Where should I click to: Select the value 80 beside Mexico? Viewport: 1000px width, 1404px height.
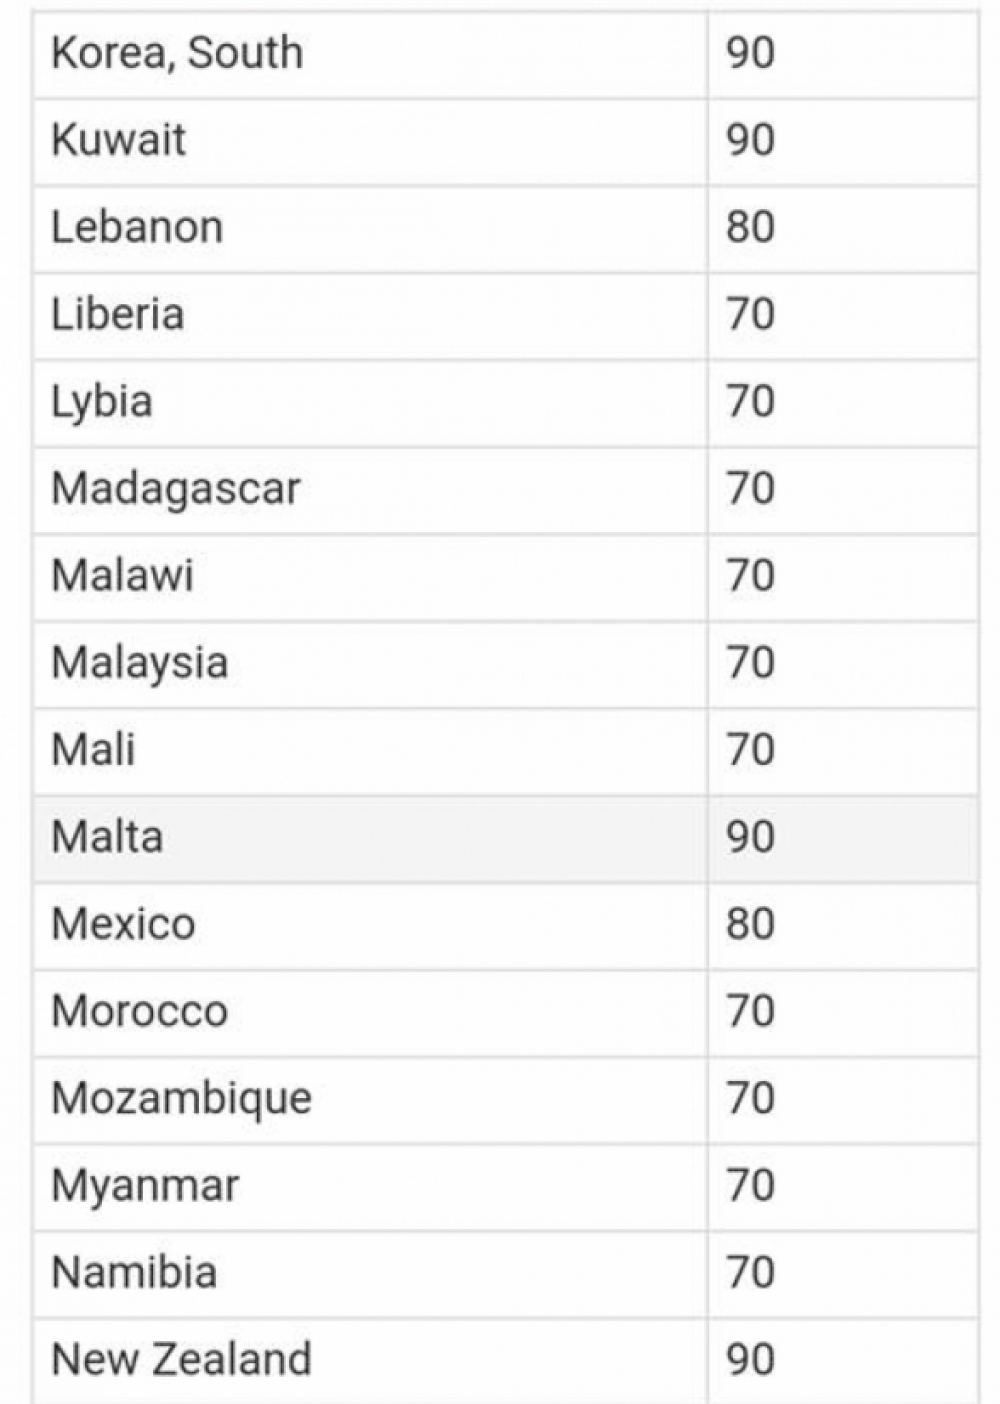coord(750,924)
